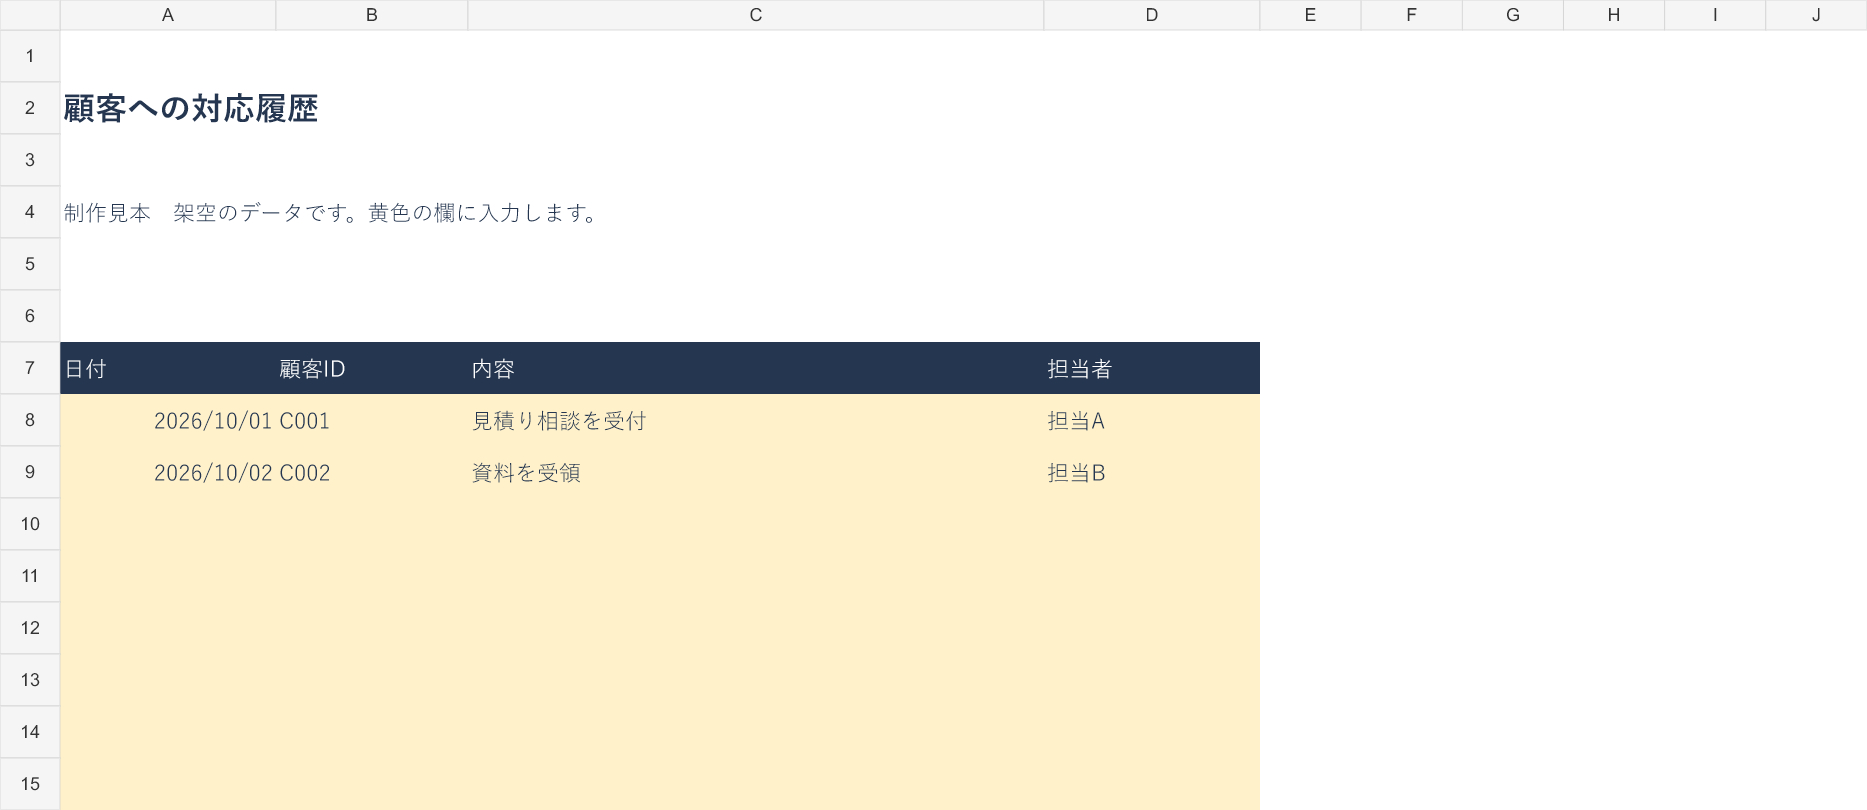
Task: Select row 3 header
Action: pyautogui.click(x=30, y=160)
